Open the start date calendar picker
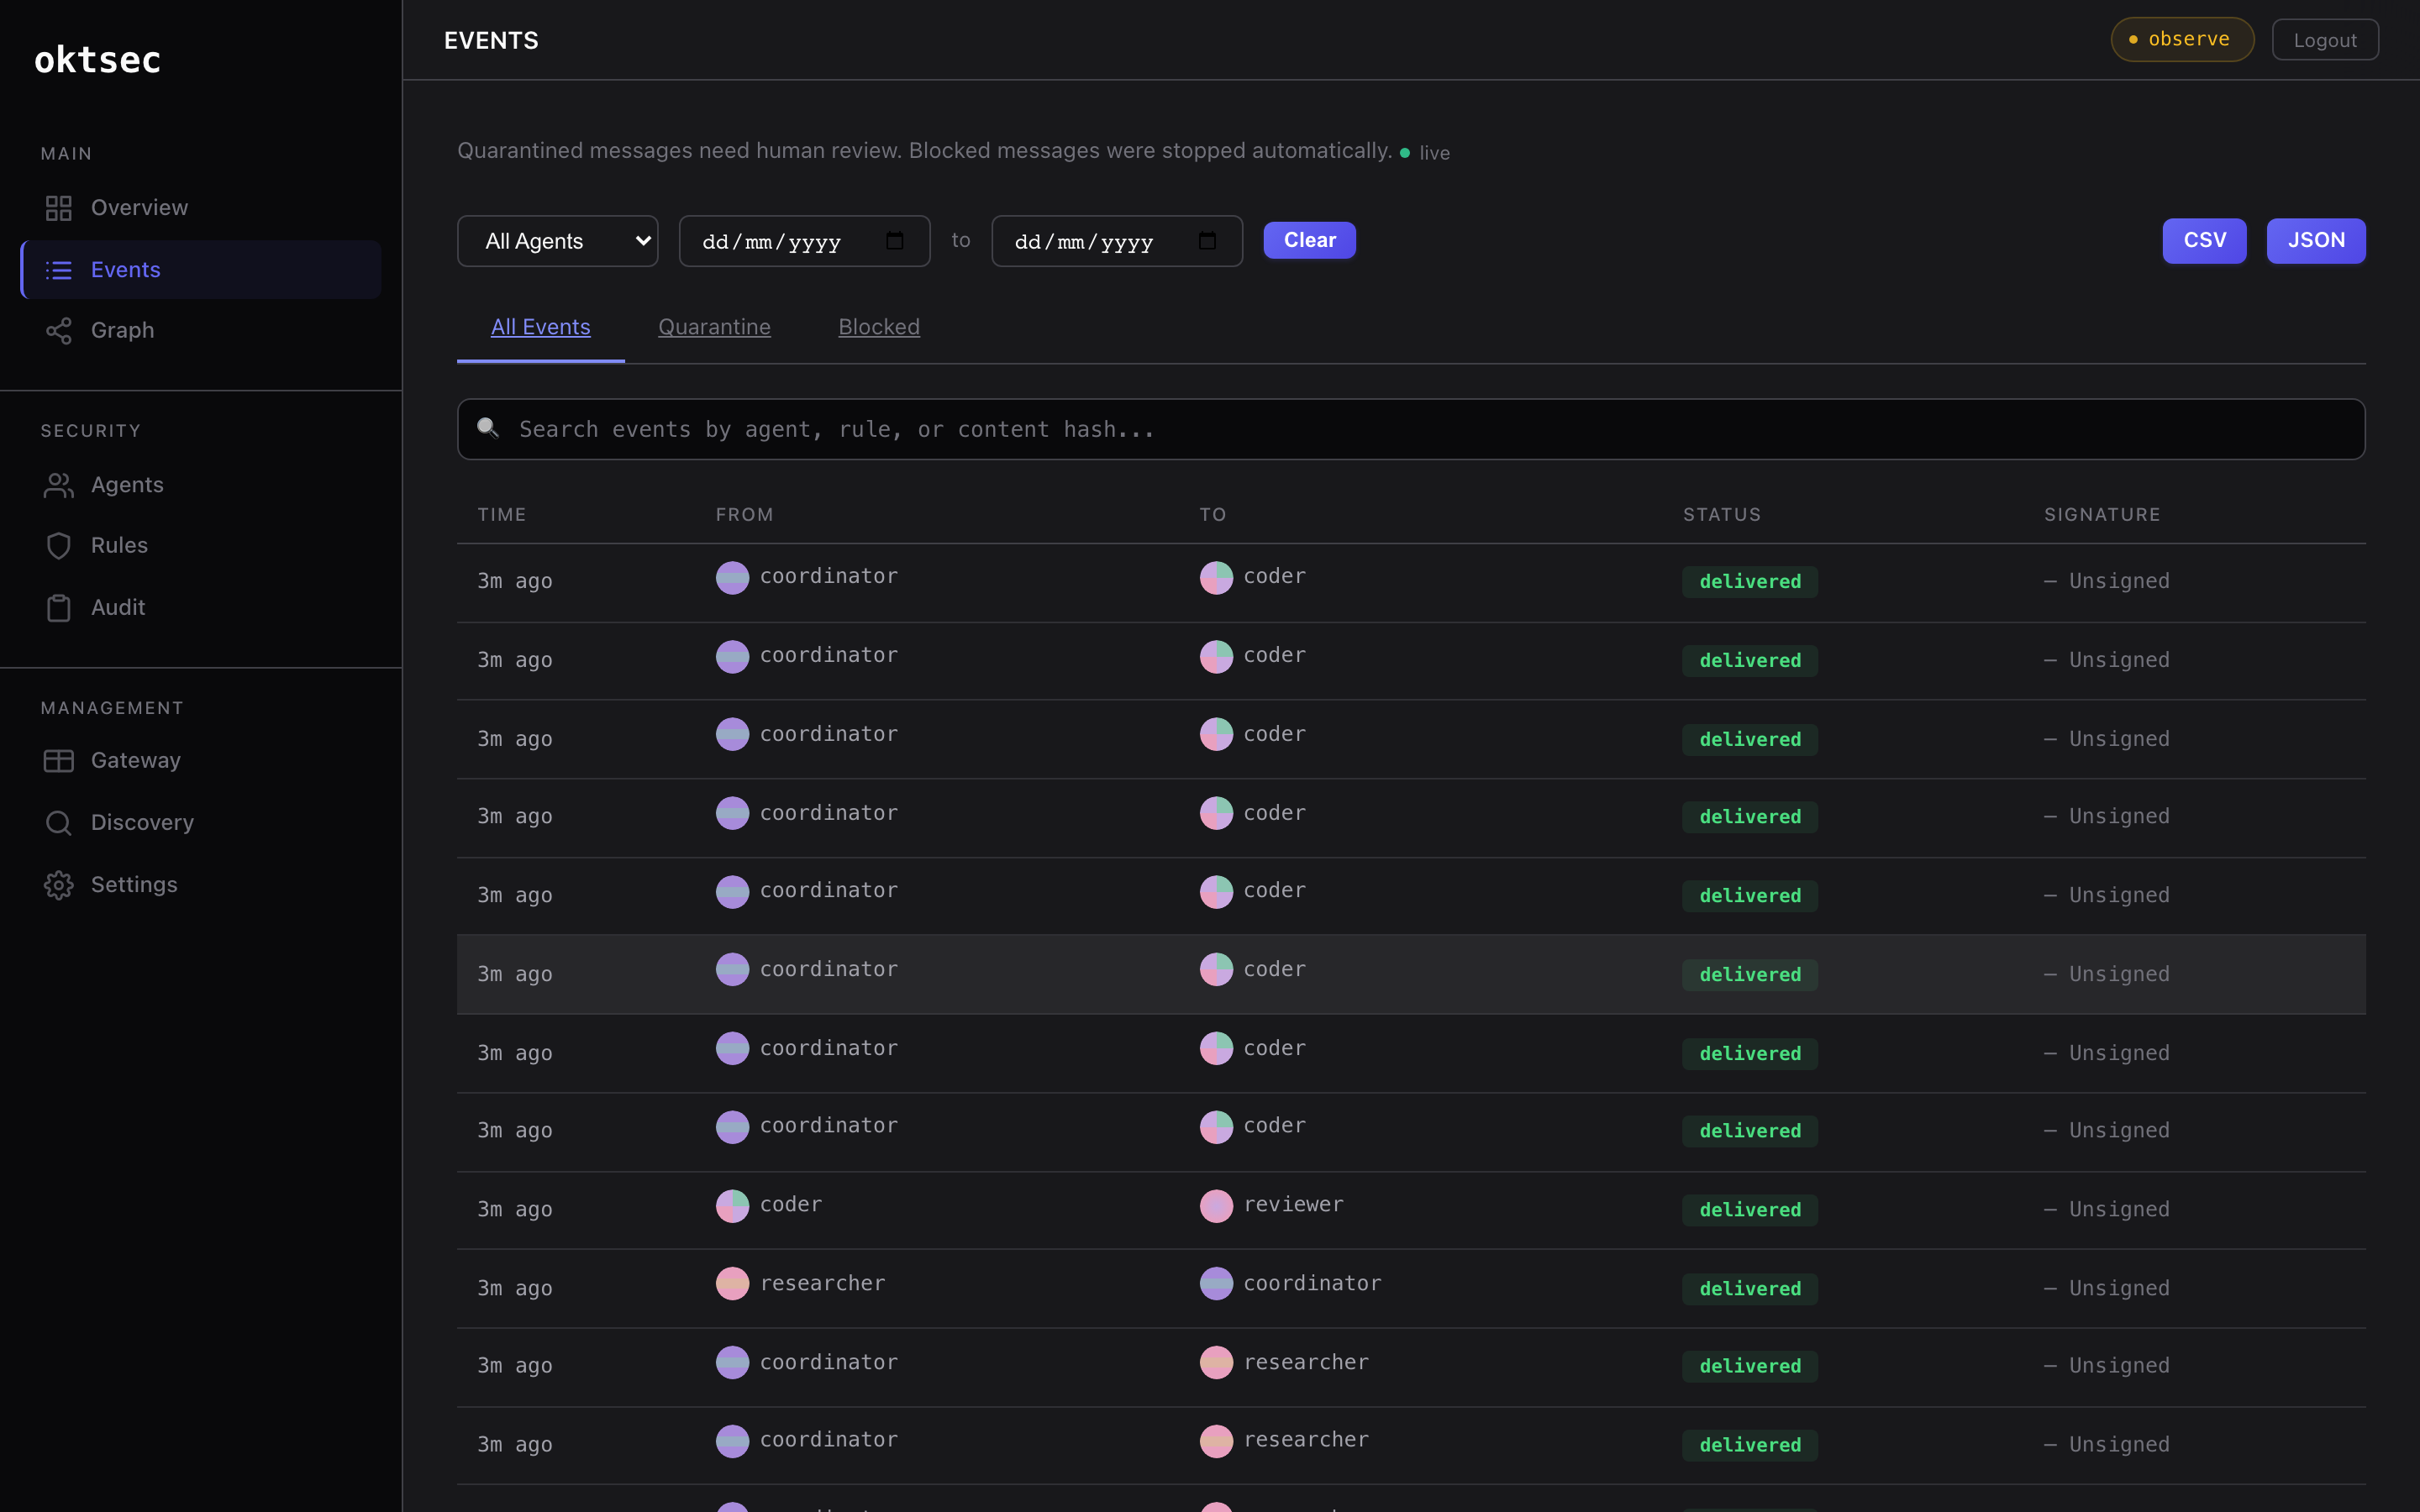The height and width of the screenshot is (1512, 2420). pos(897,240)
